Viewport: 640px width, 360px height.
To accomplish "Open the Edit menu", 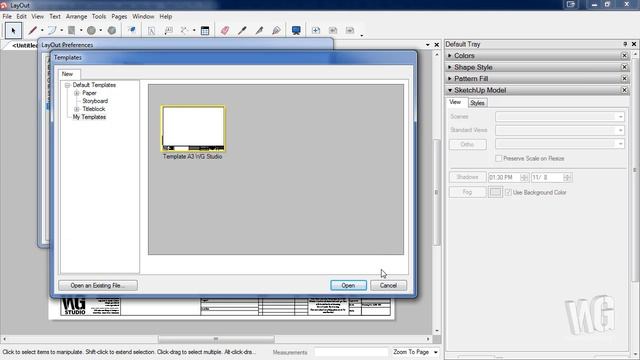I will (21, 16).
